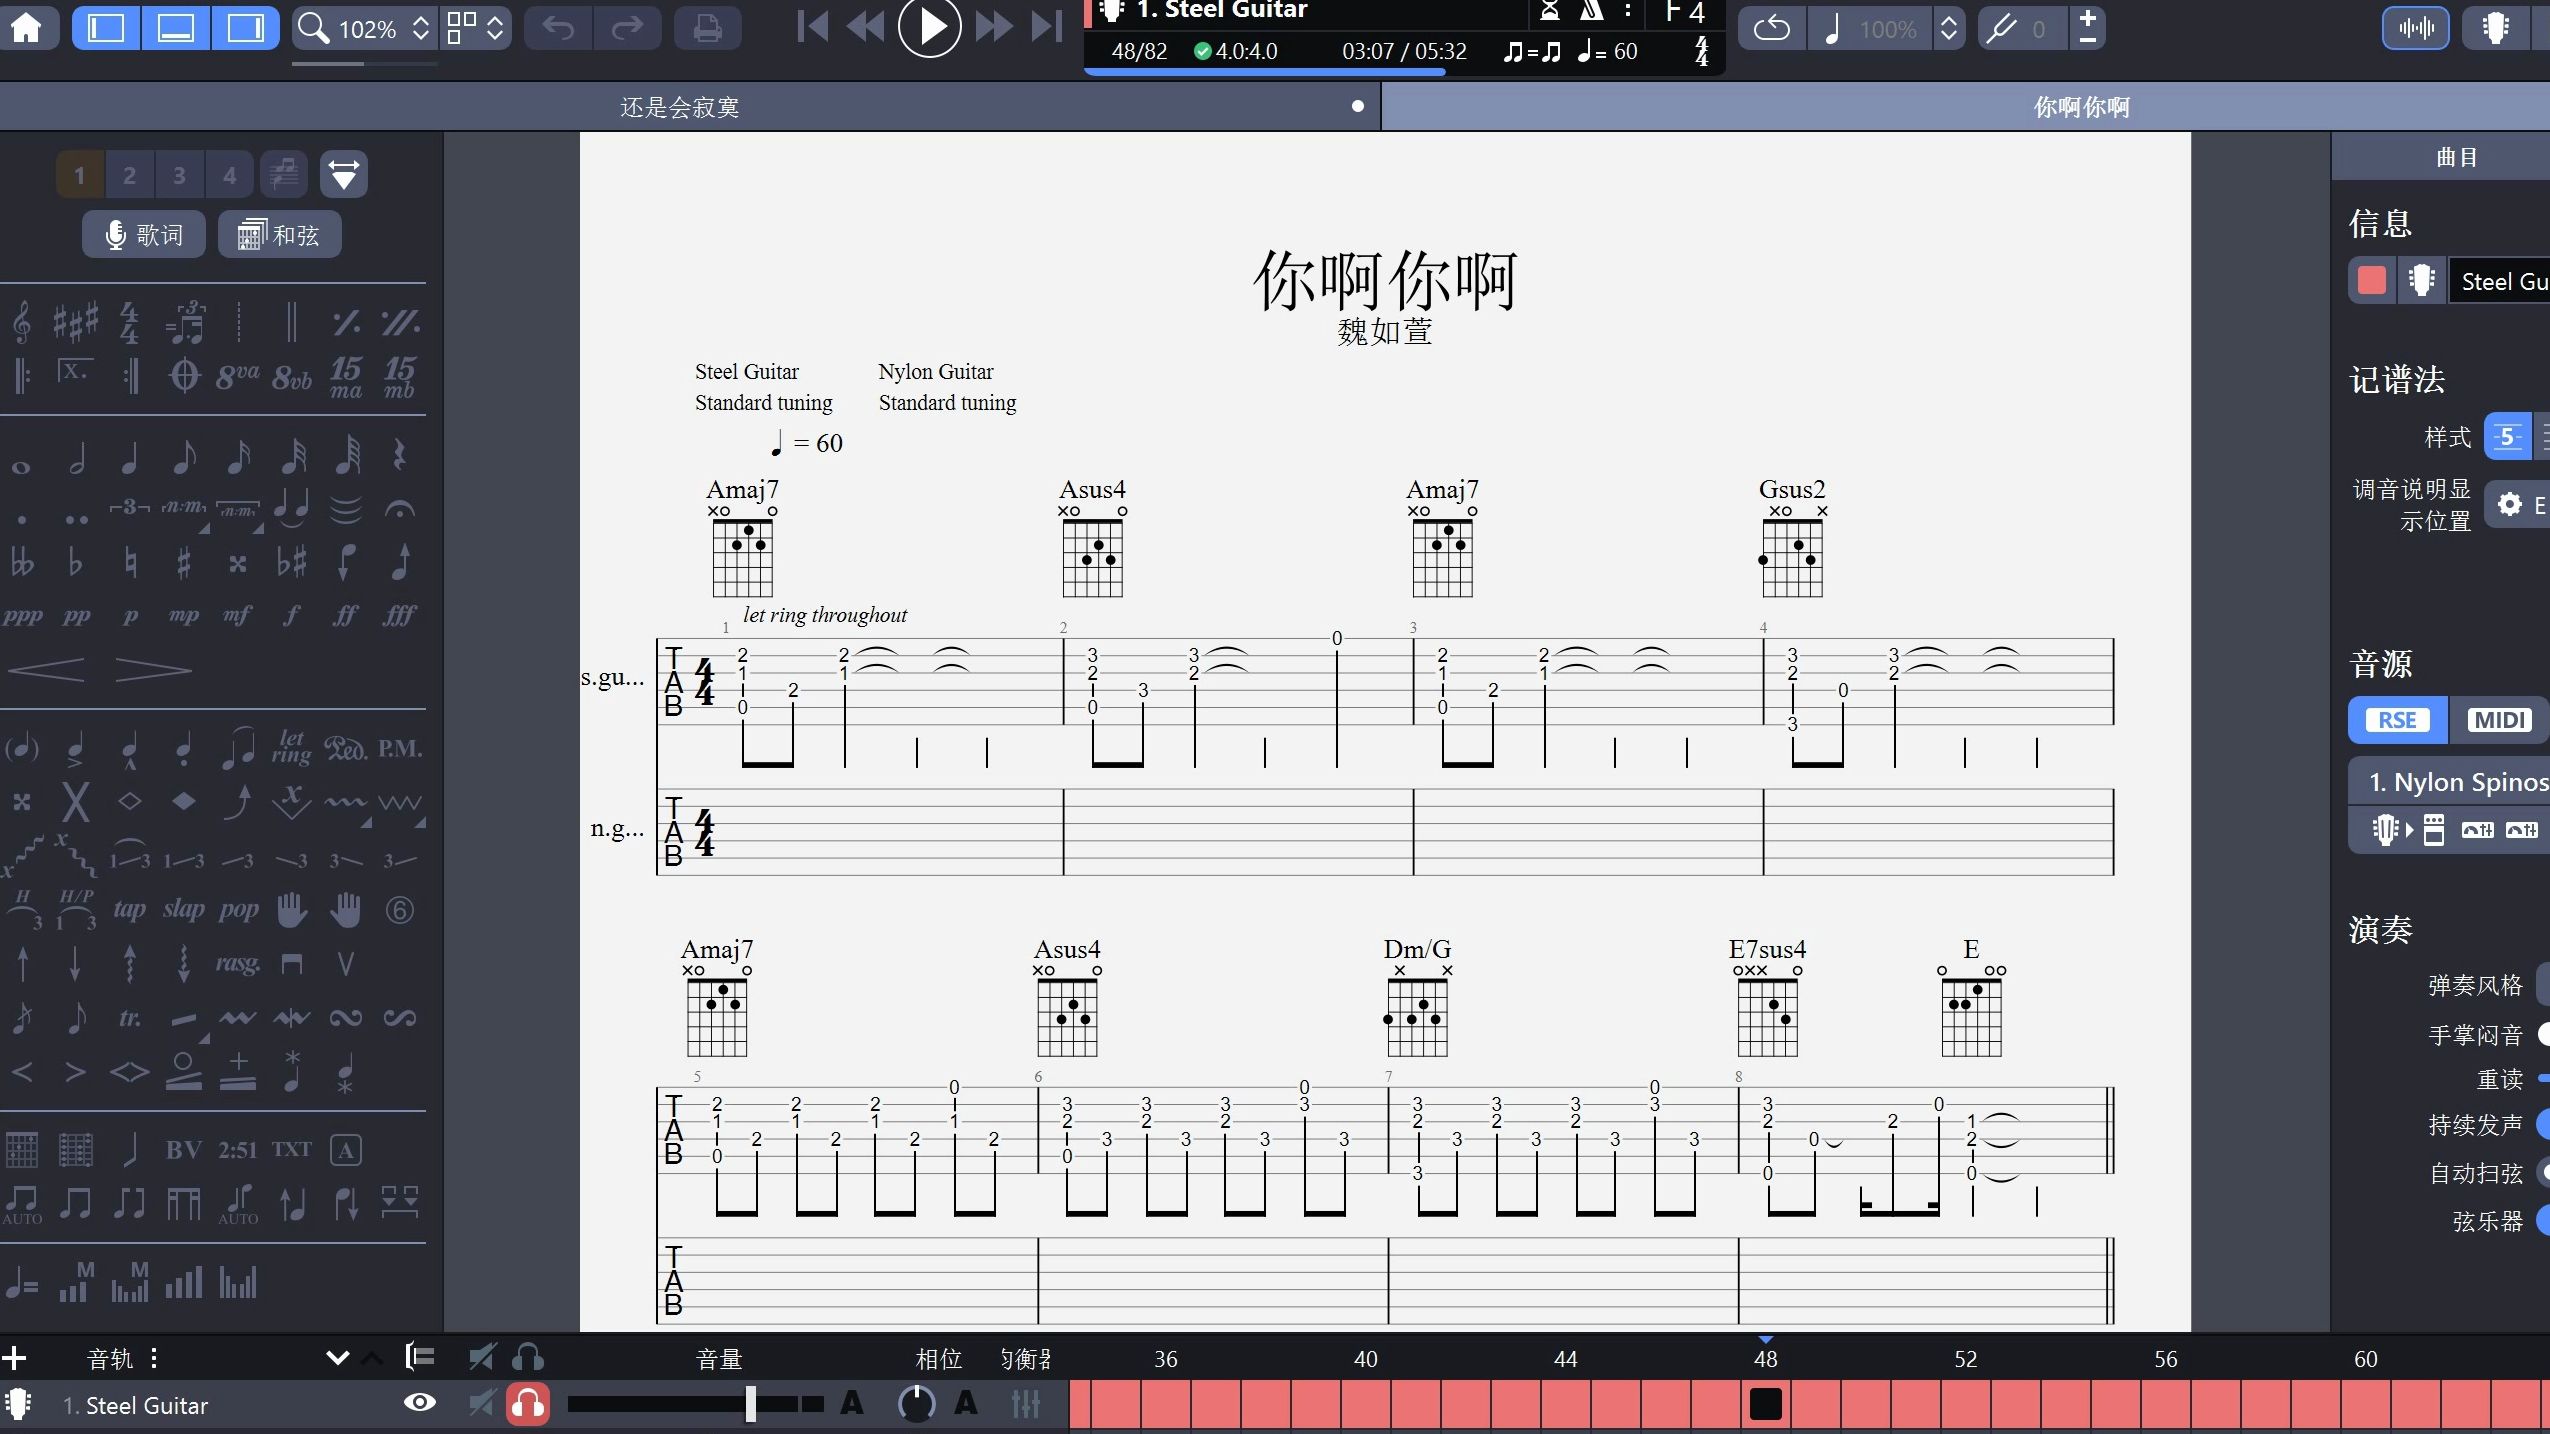The width and height of the screenshot is (2550, 1434).
Task: Open the 曲目 track inspector tab
Action: point(2456,157)
